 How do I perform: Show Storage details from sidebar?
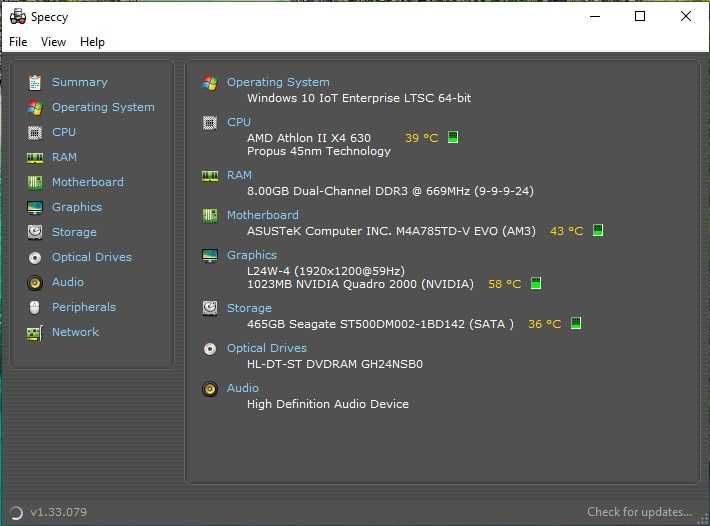point(74,232)
